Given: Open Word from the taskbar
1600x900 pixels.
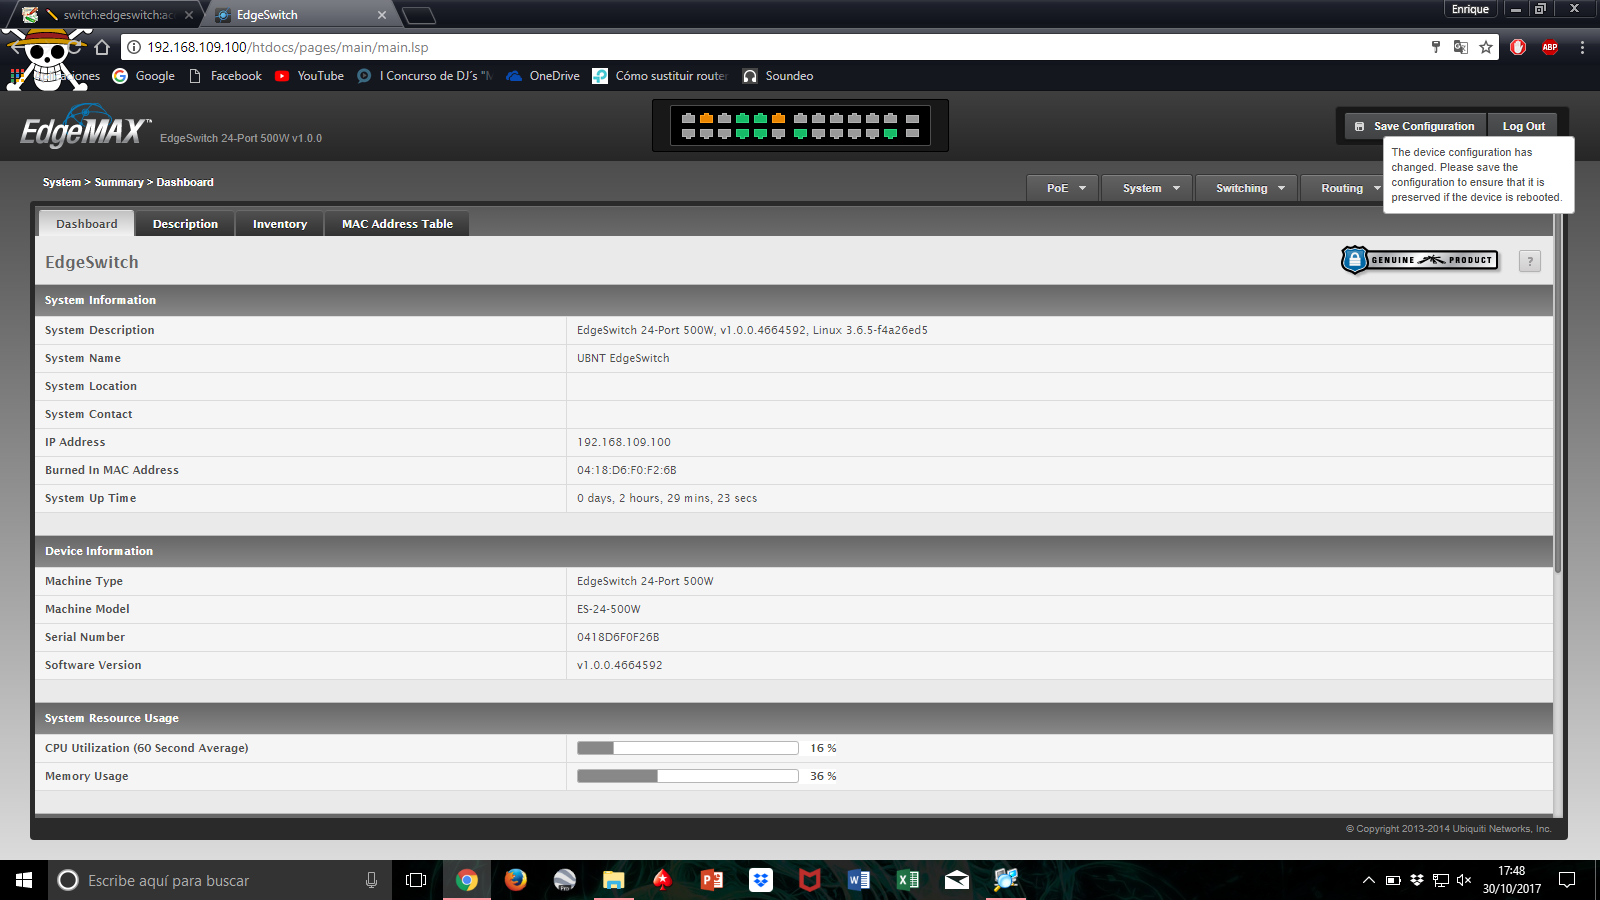Looking at the screenshot, I should (x=858, y=880).
